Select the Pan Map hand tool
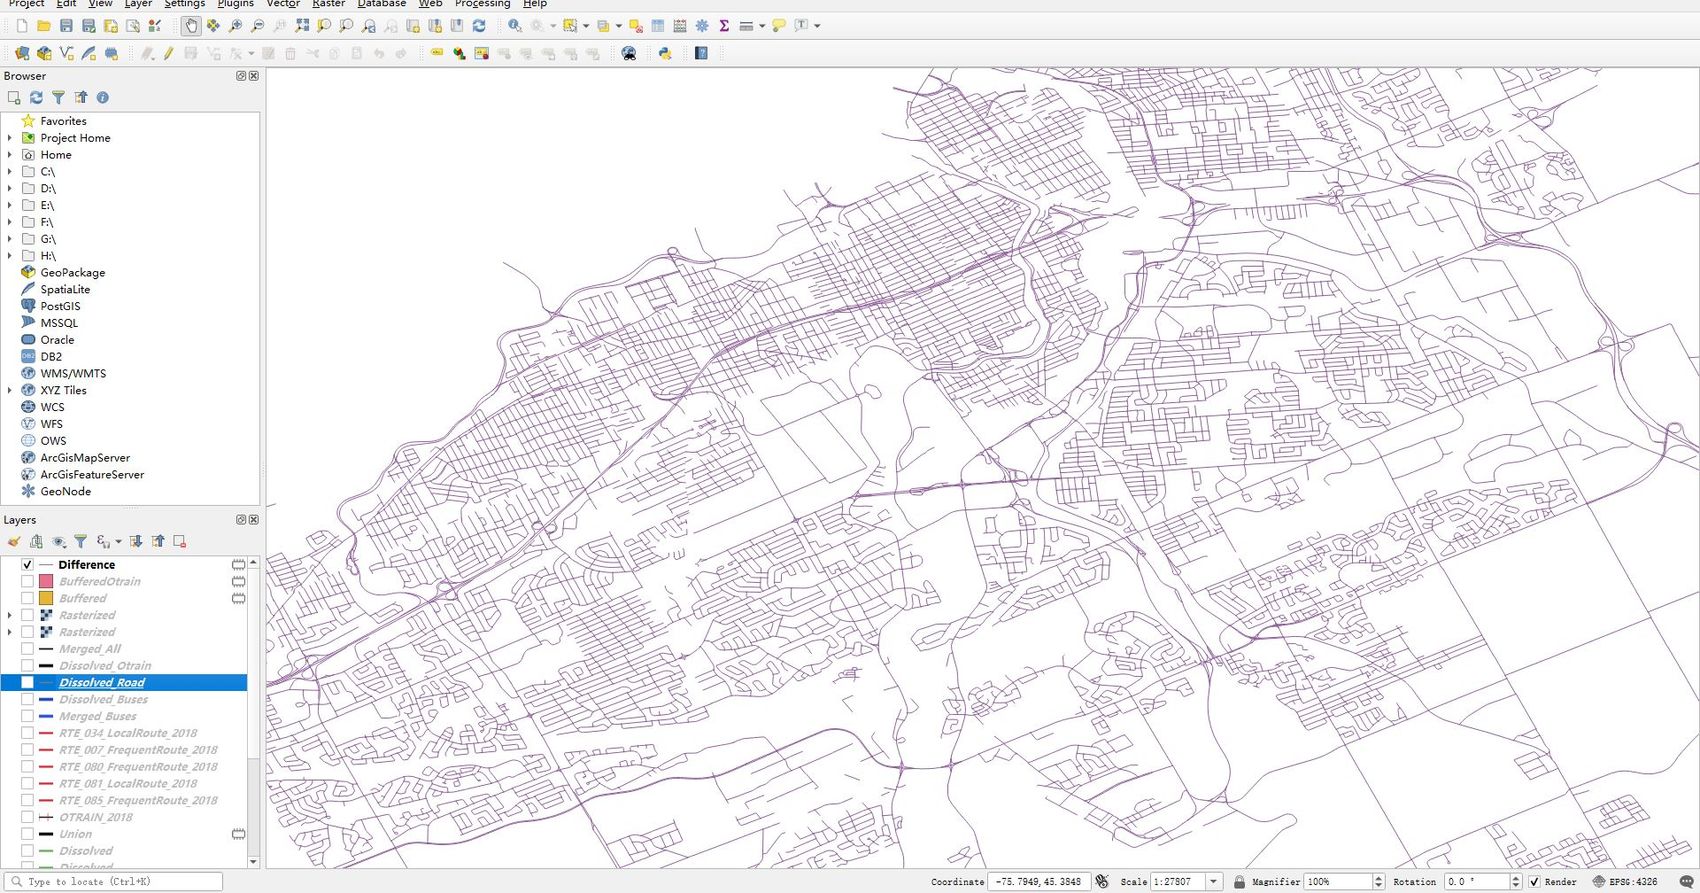Viewport: 1700px width, 893px height. [191, 26]
